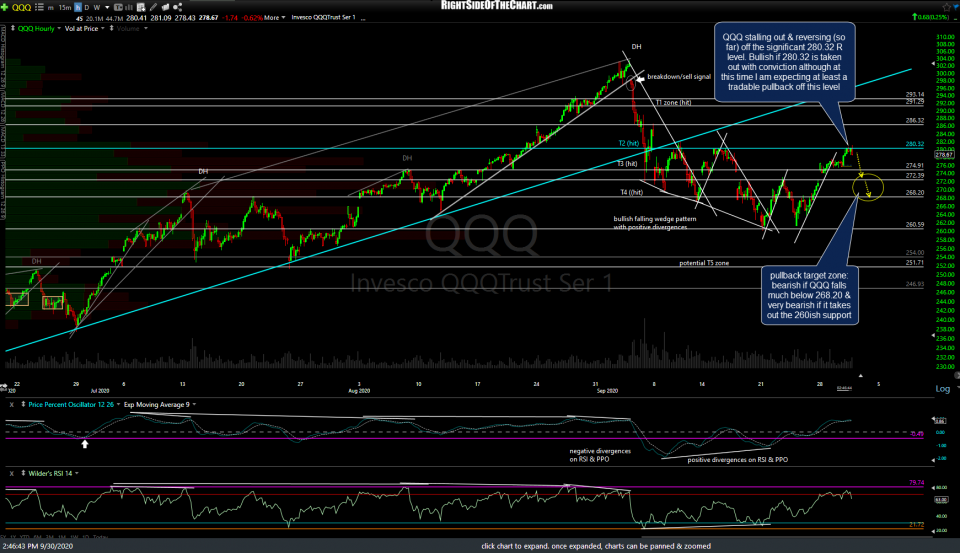Click the 280.32 price level label
This screenshot has width=960, height=553.
pos(915,145)
